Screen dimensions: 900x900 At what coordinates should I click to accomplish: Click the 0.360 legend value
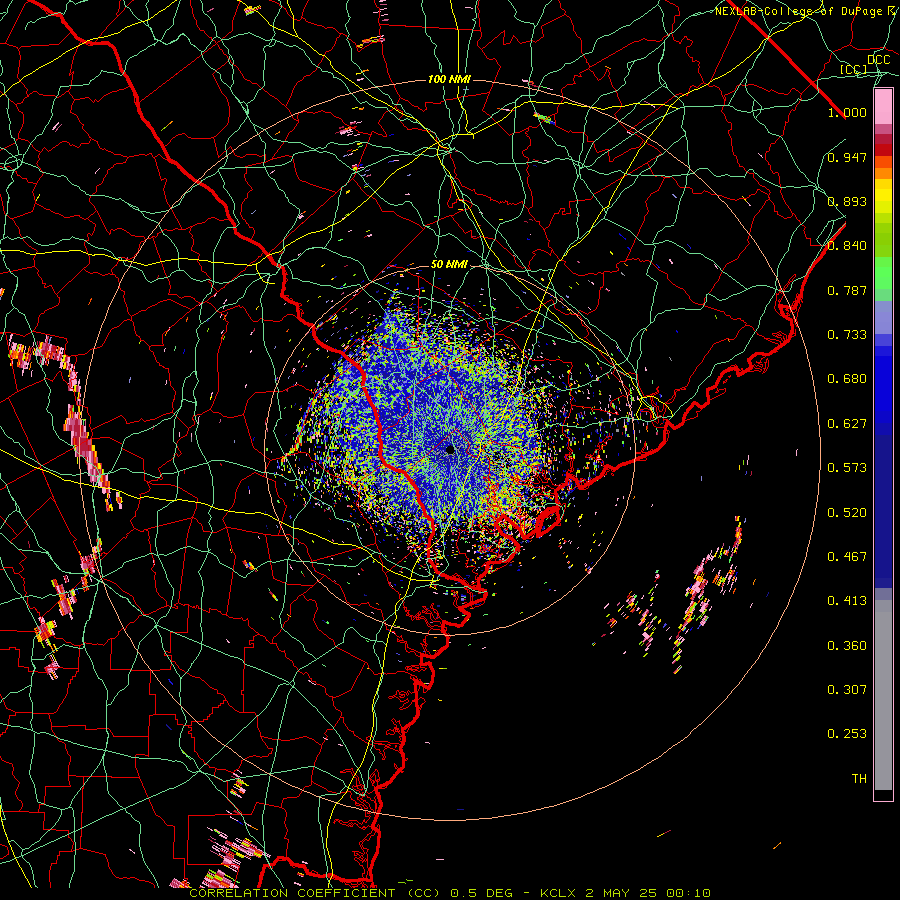click(x=847, y=646)
